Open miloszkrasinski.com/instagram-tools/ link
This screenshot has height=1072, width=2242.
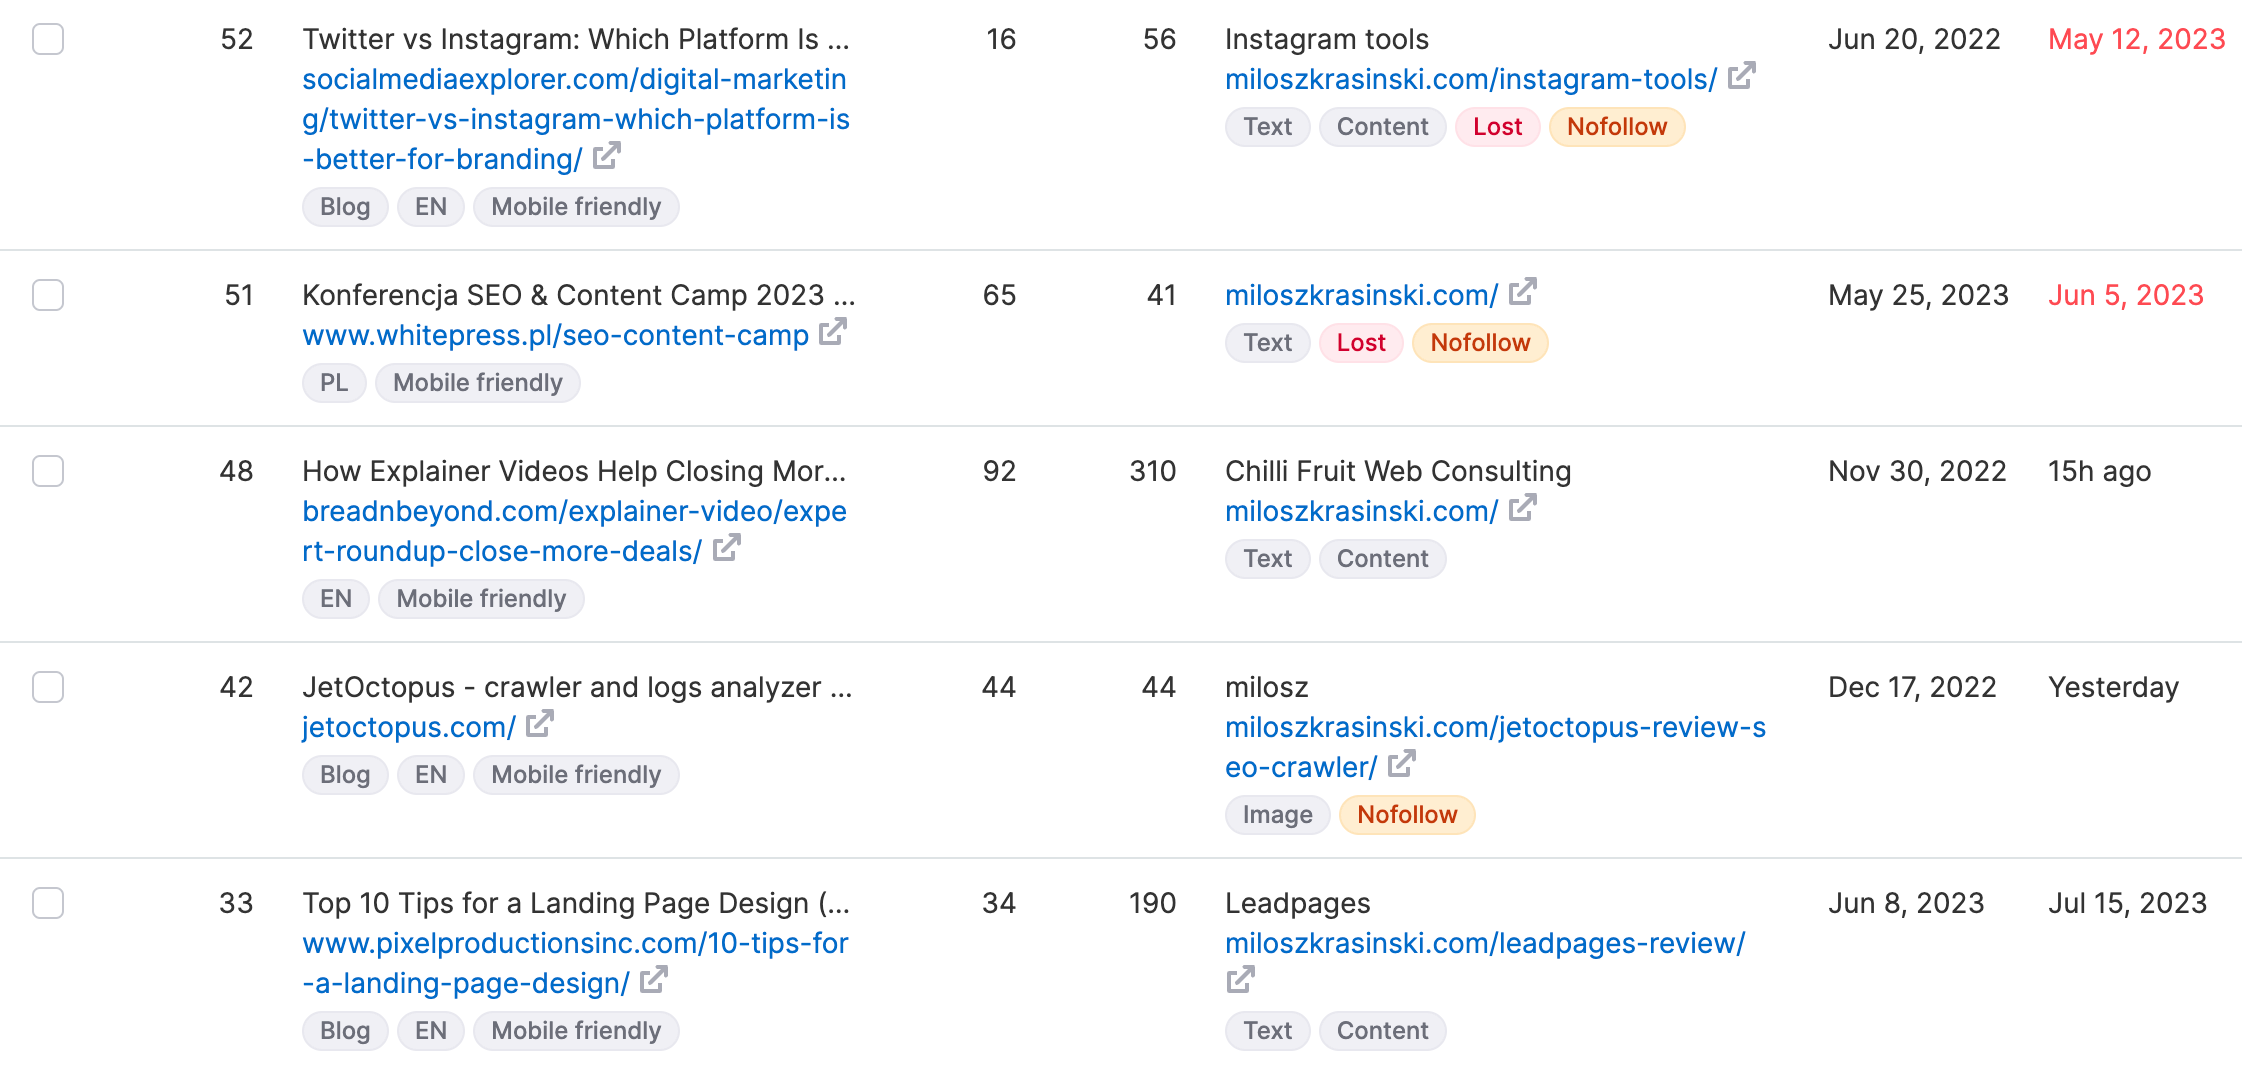pyautogui.click(x=1471, y=79)
